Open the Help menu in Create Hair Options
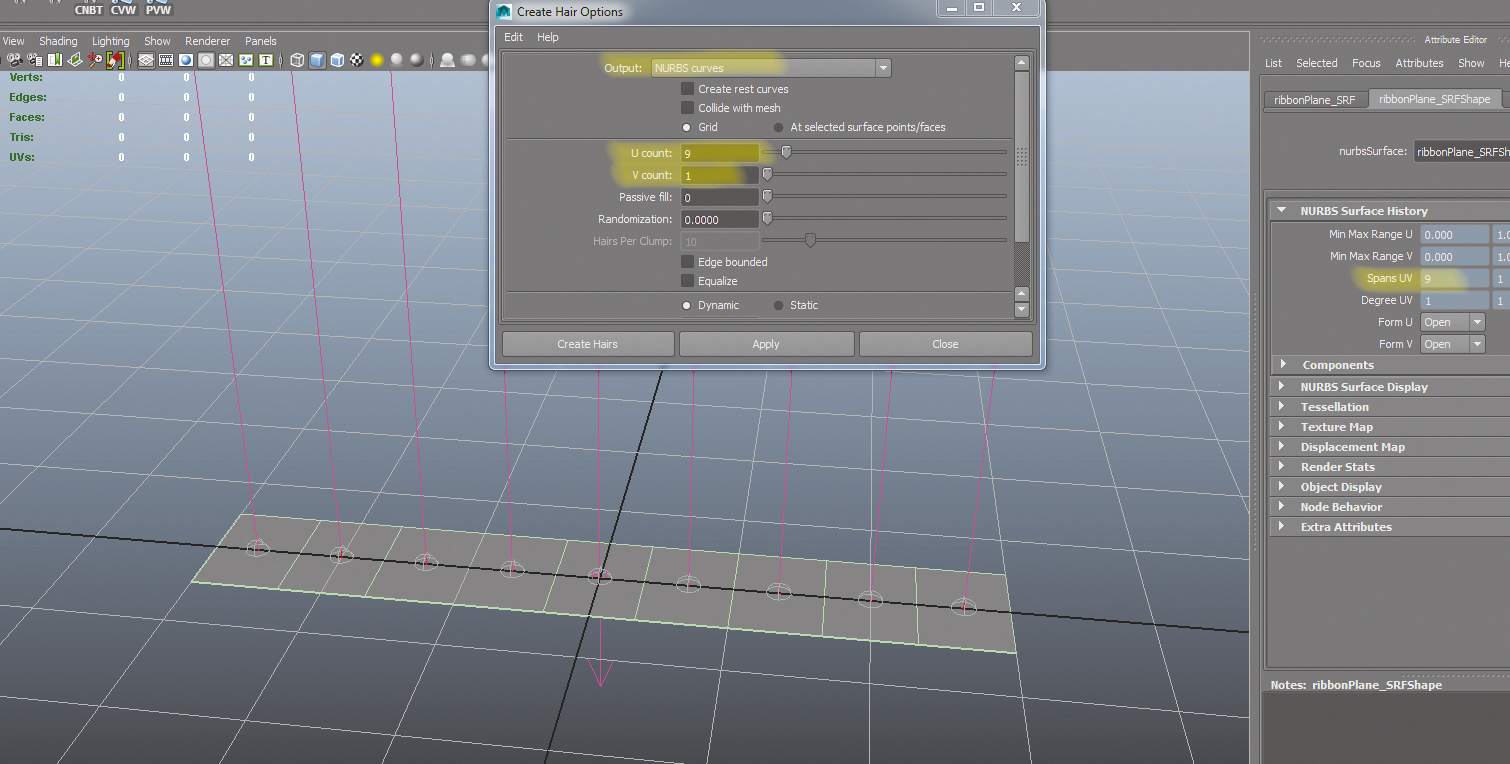Image resolution: width=1510 pixels, height=764 pixels. click(548, 37)
